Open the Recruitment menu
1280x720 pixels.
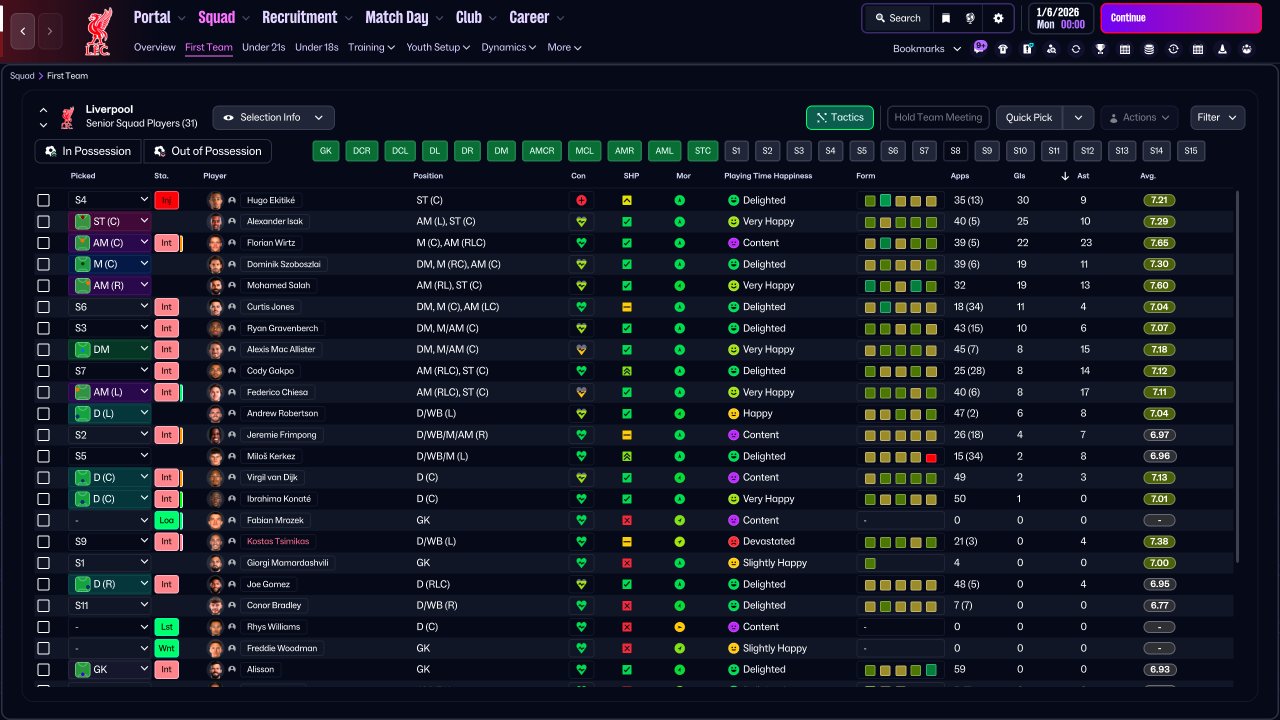pos(307,17)
